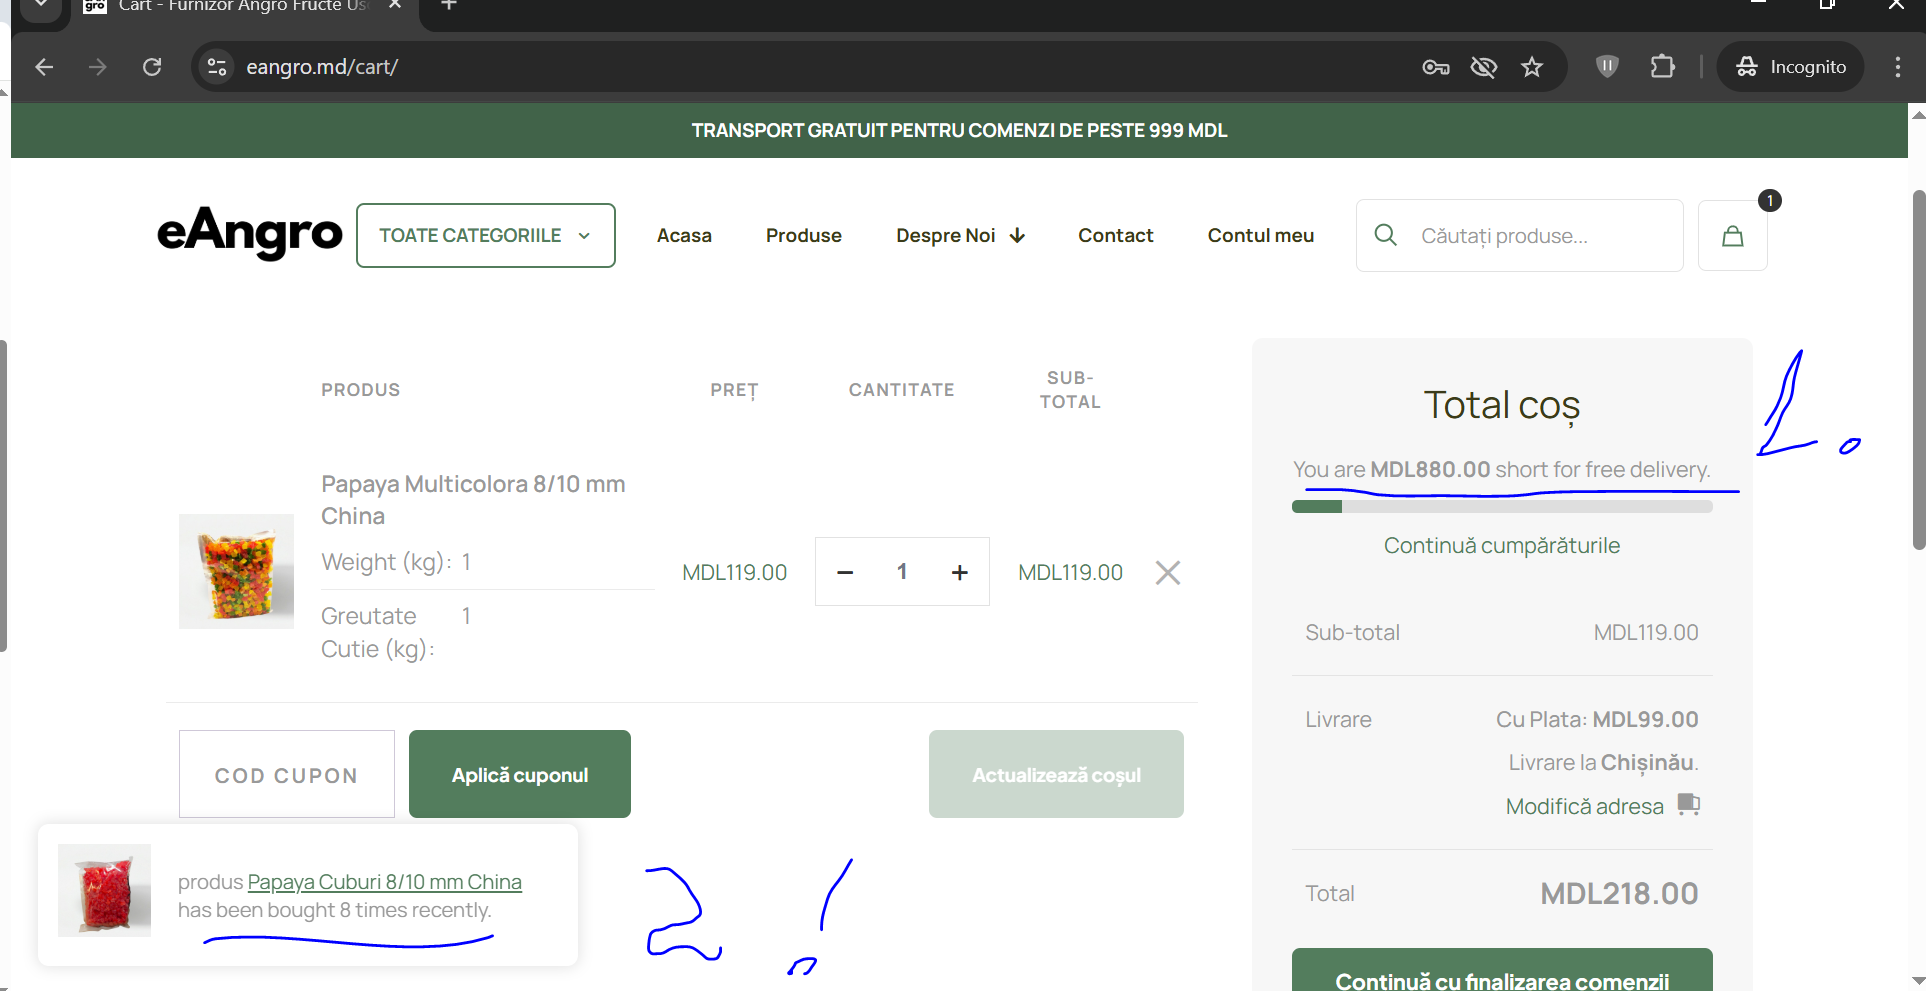The image size is (1926, 991).
Task: Open Contul meu menu item
Action: click(1260, 236)
